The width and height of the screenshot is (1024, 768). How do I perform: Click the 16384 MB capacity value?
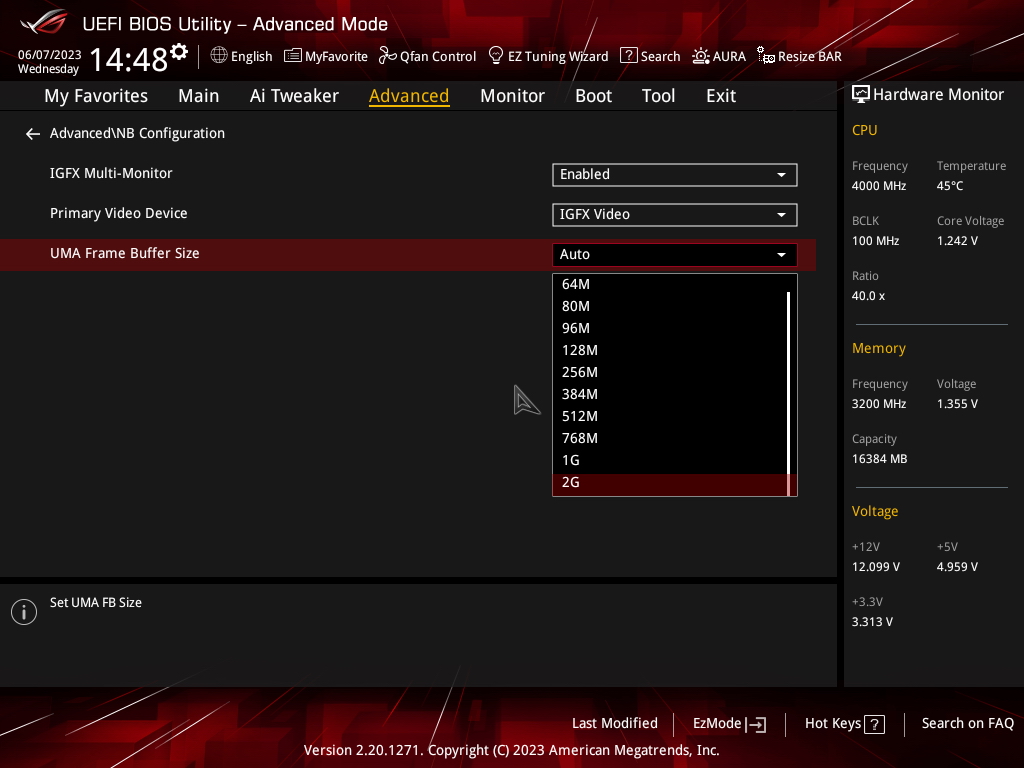[879, 459]
